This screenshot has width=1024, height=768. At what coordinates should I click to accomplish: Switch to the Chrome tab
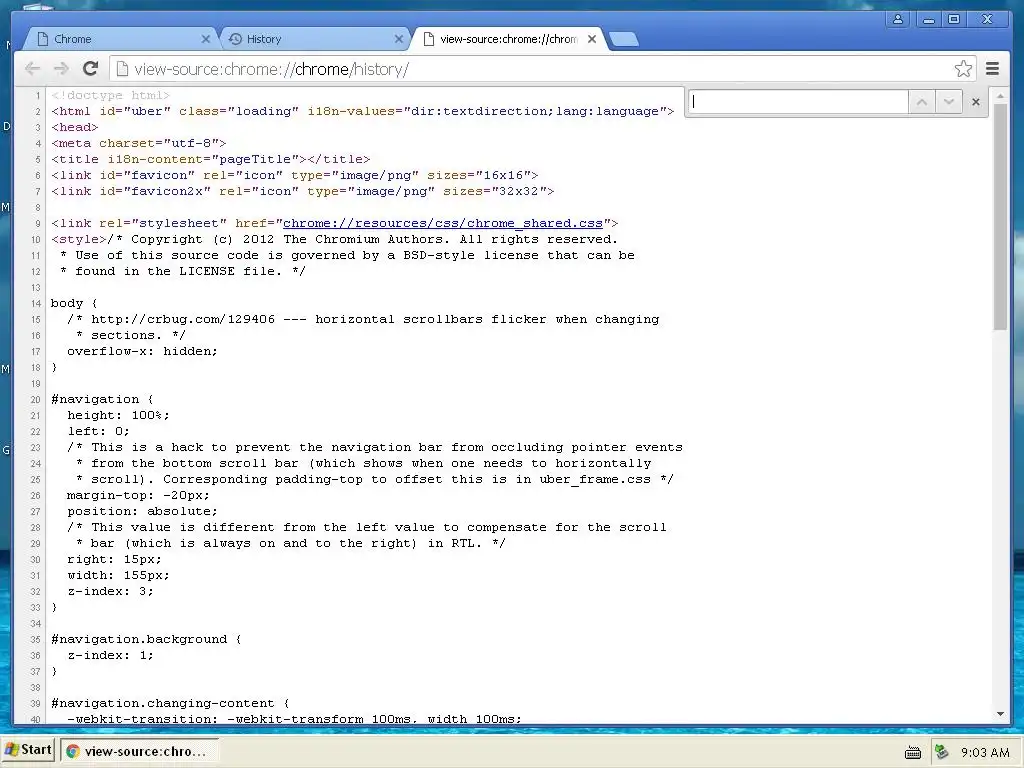pos(121,39)
